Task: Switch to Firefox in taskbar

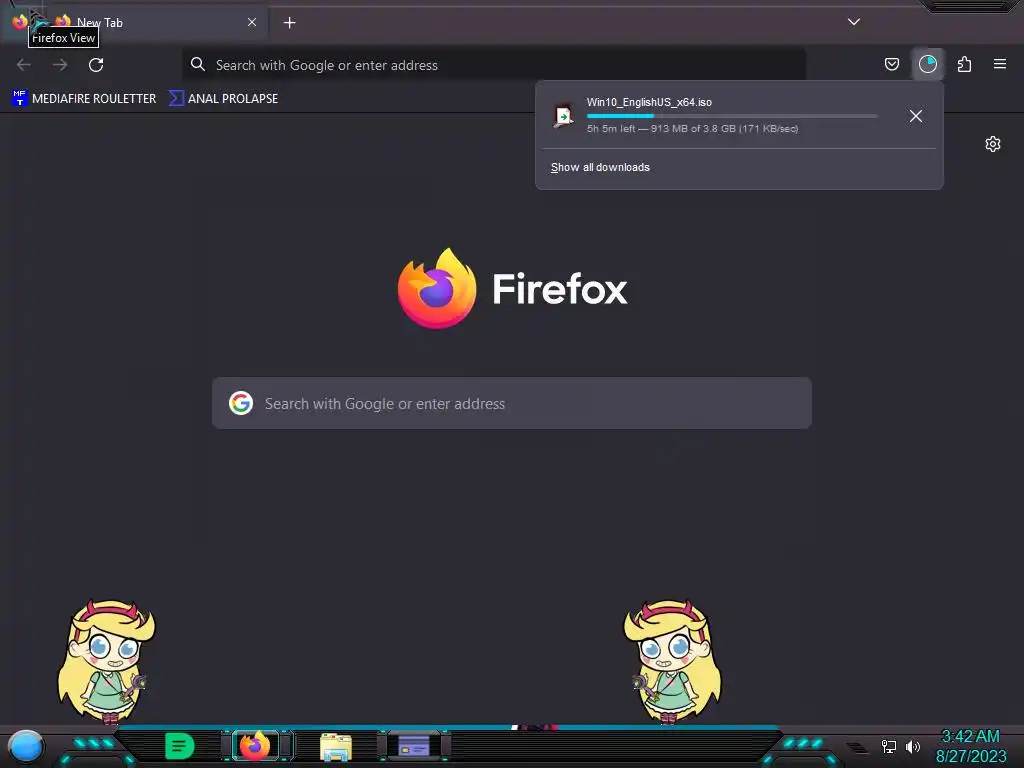Action: [255, 746]
